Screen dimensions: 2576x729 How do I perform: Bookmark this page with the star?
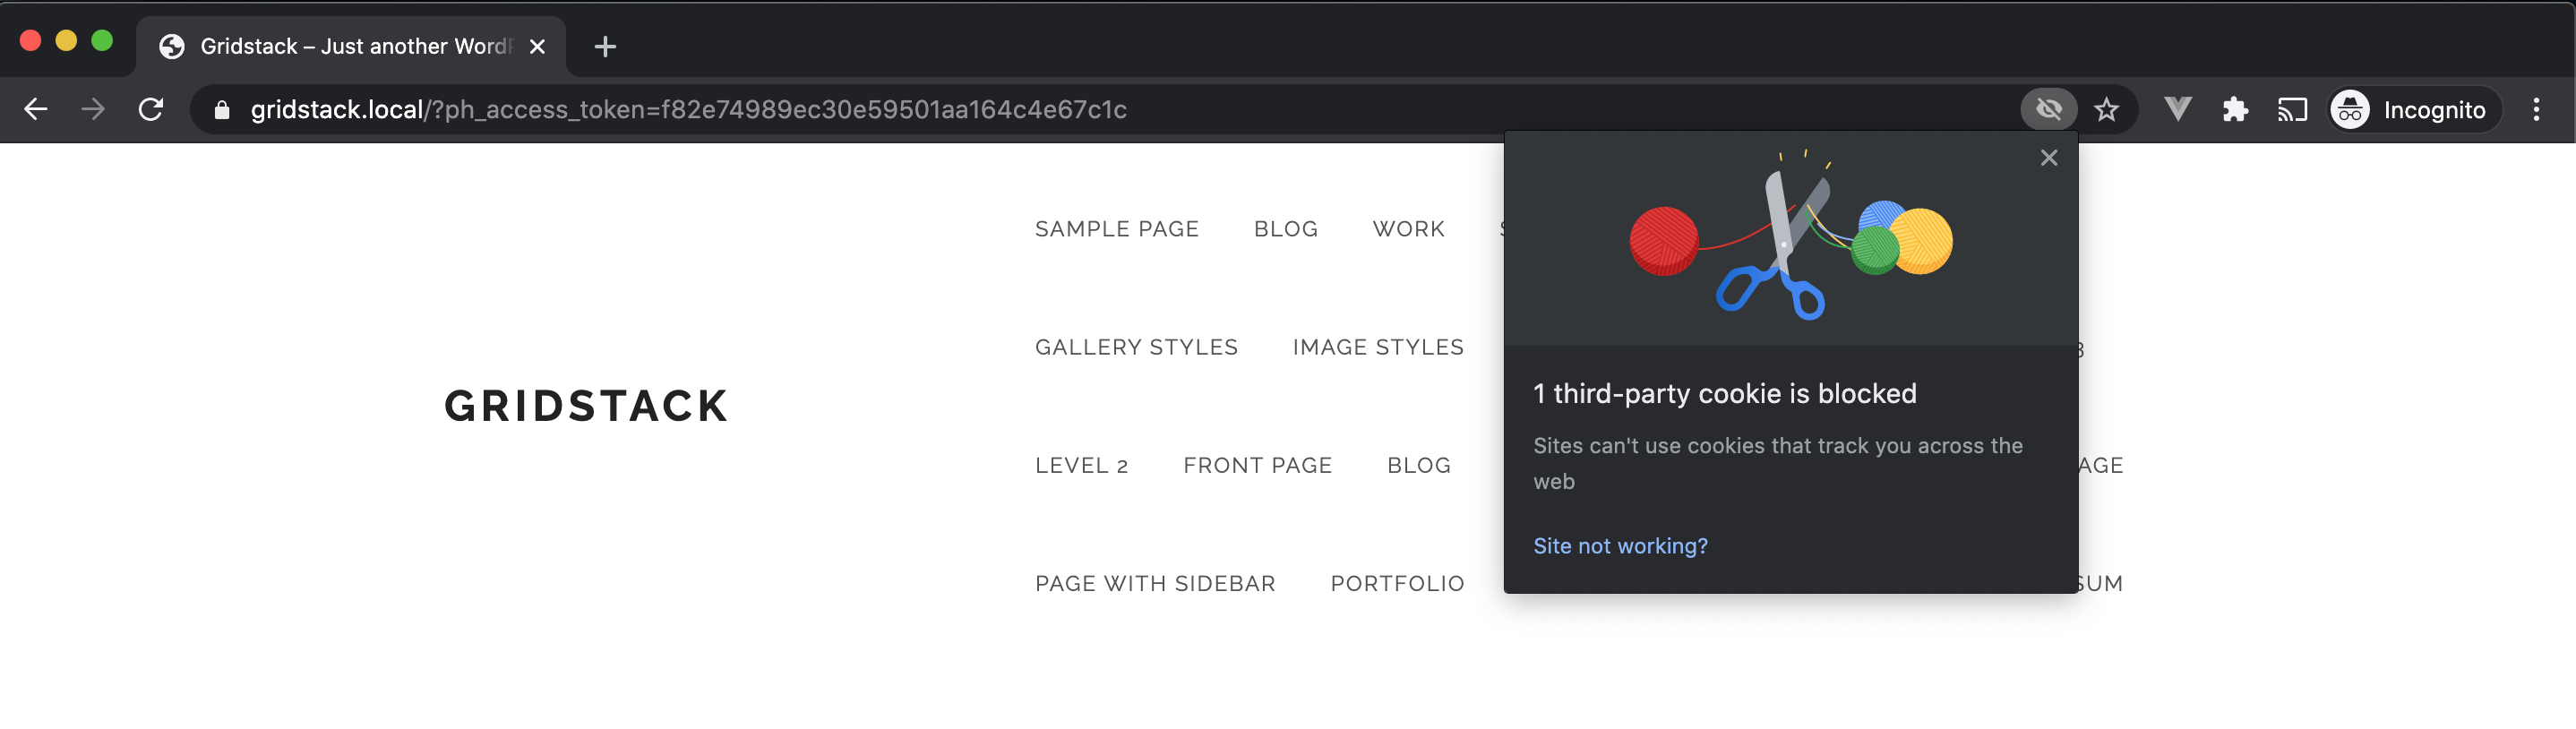coord(2106,109)
